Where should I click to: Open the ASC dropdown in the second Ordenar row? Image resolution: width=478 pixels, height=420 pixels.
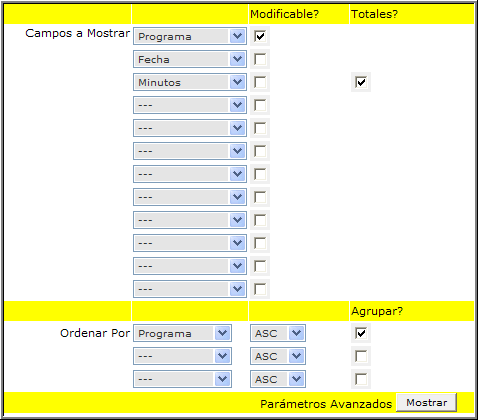click(278, 356)
